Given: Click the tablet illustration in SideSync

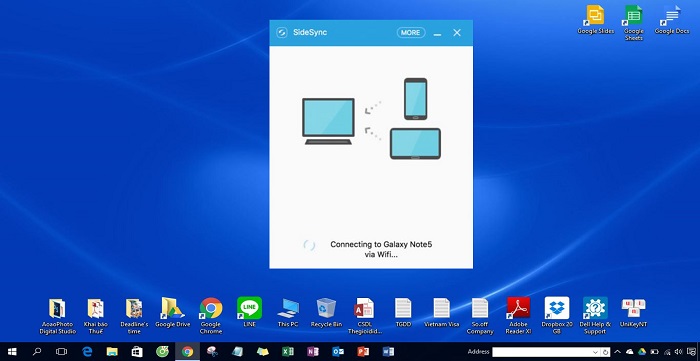Looking at the screenshot, I should tap(415, 144).
